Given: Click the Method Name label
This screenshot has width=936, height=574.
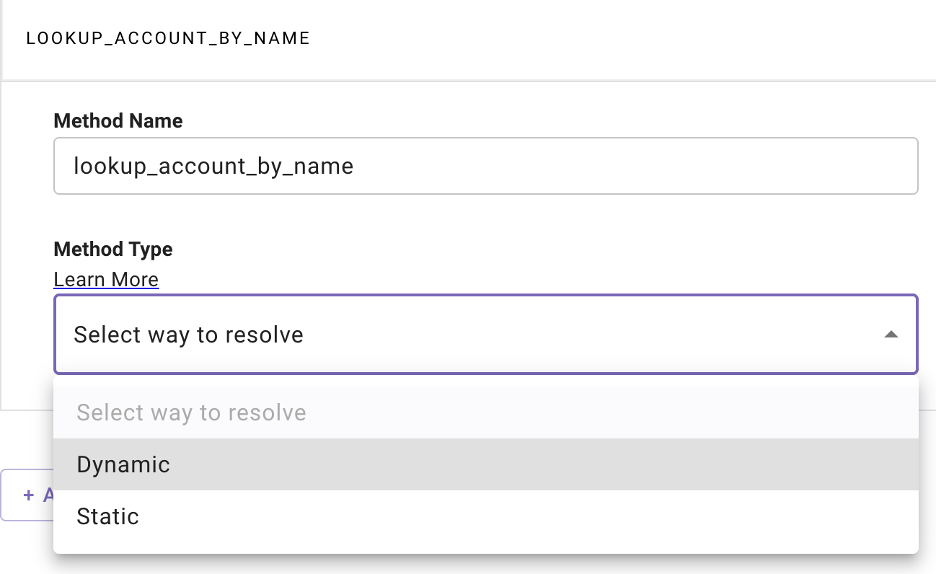Looking at the screenshot, I should pos(118,121).
